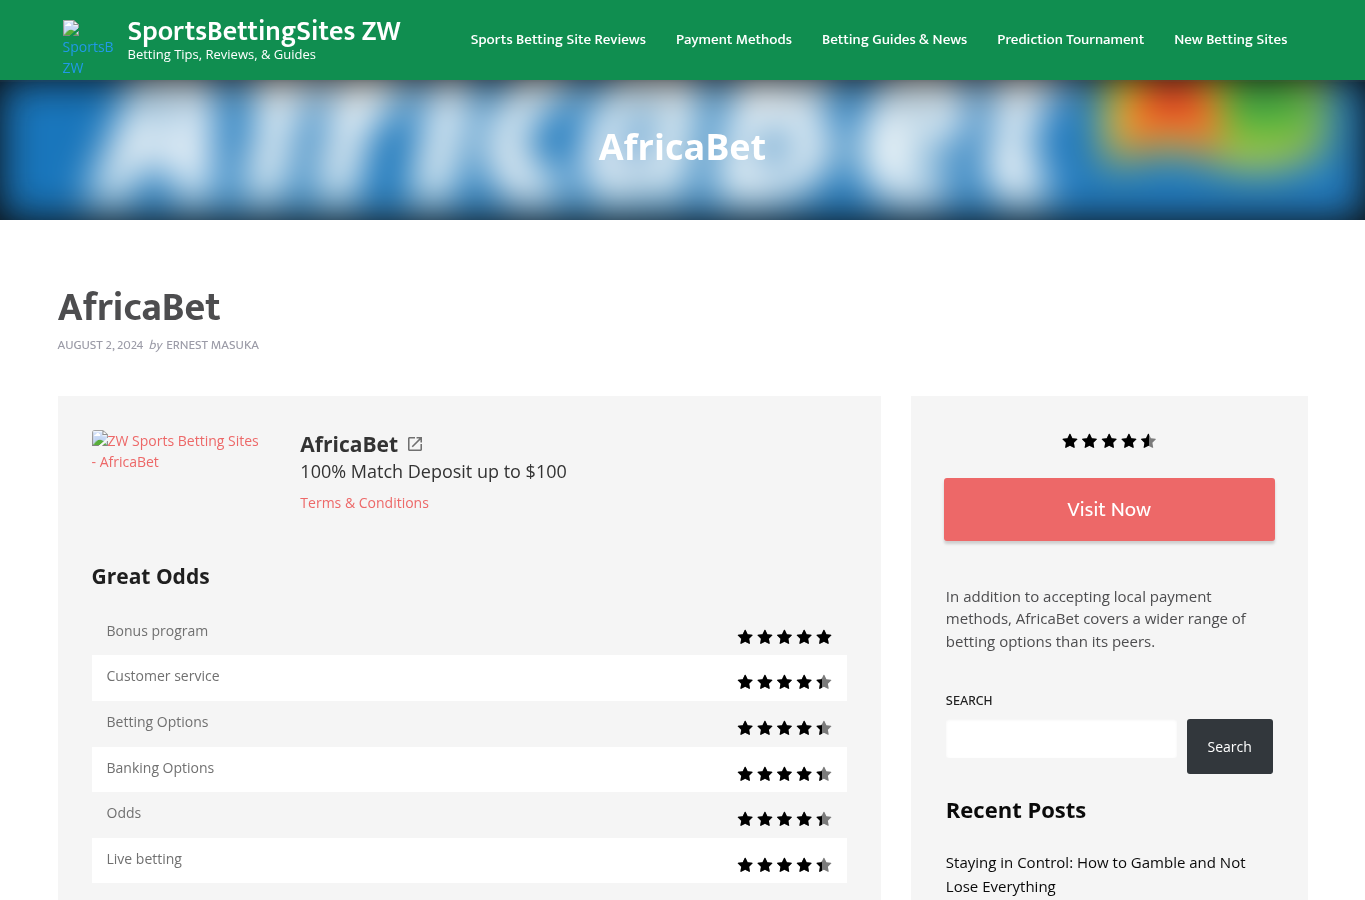Click the Betting Tips, Reviews, & Guides tagline
The image size is (1365, 900).
(222, 55)
